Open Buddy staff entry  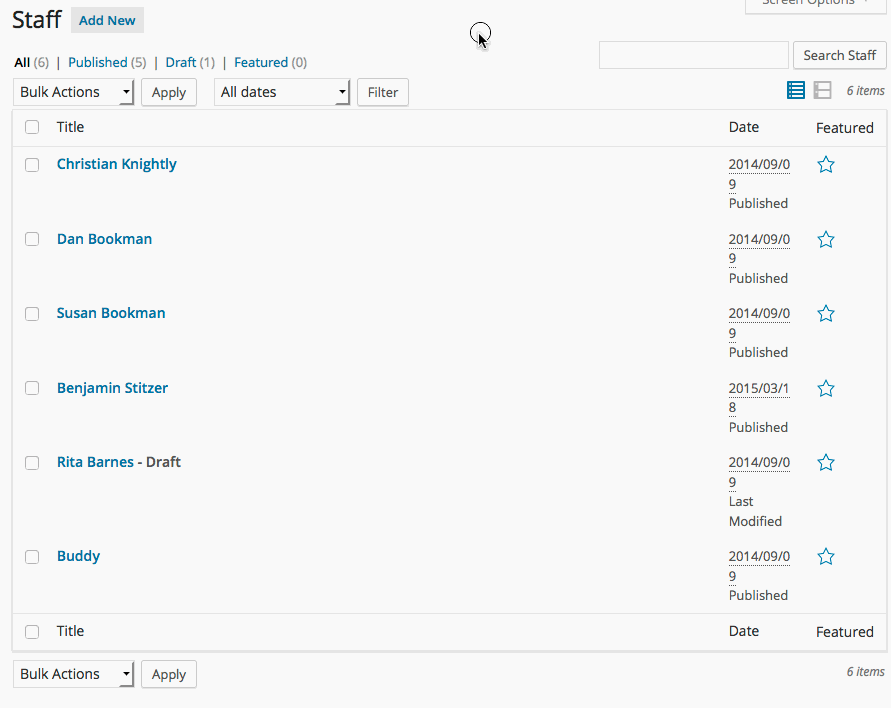click(x=78, y=556)
